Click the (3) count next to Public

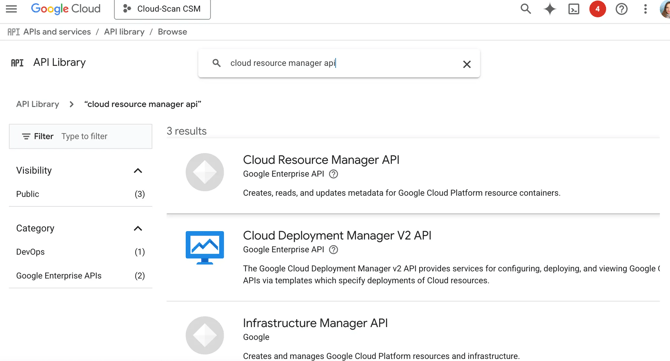click(x=140, y=194)
